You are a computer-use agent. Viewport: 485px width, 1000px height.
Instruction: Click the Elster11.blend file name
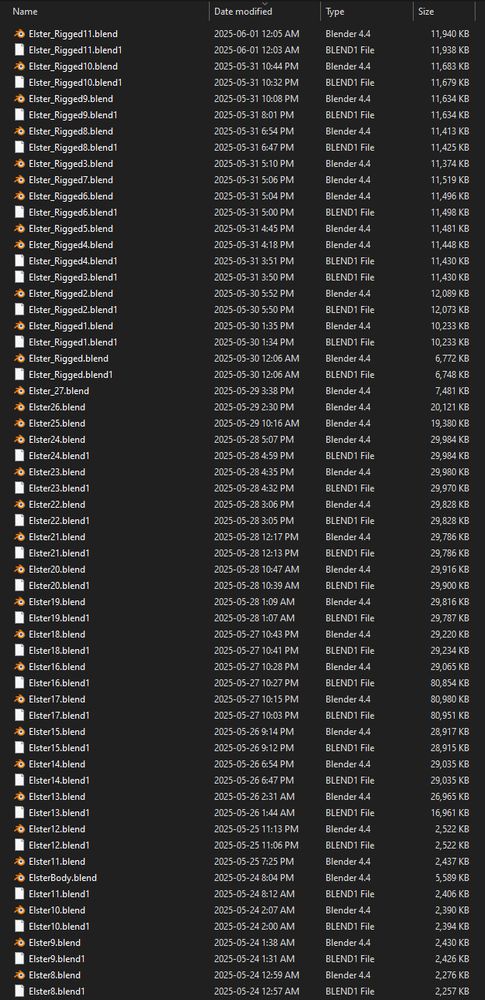pyautogui.click(x=57, y=862)
